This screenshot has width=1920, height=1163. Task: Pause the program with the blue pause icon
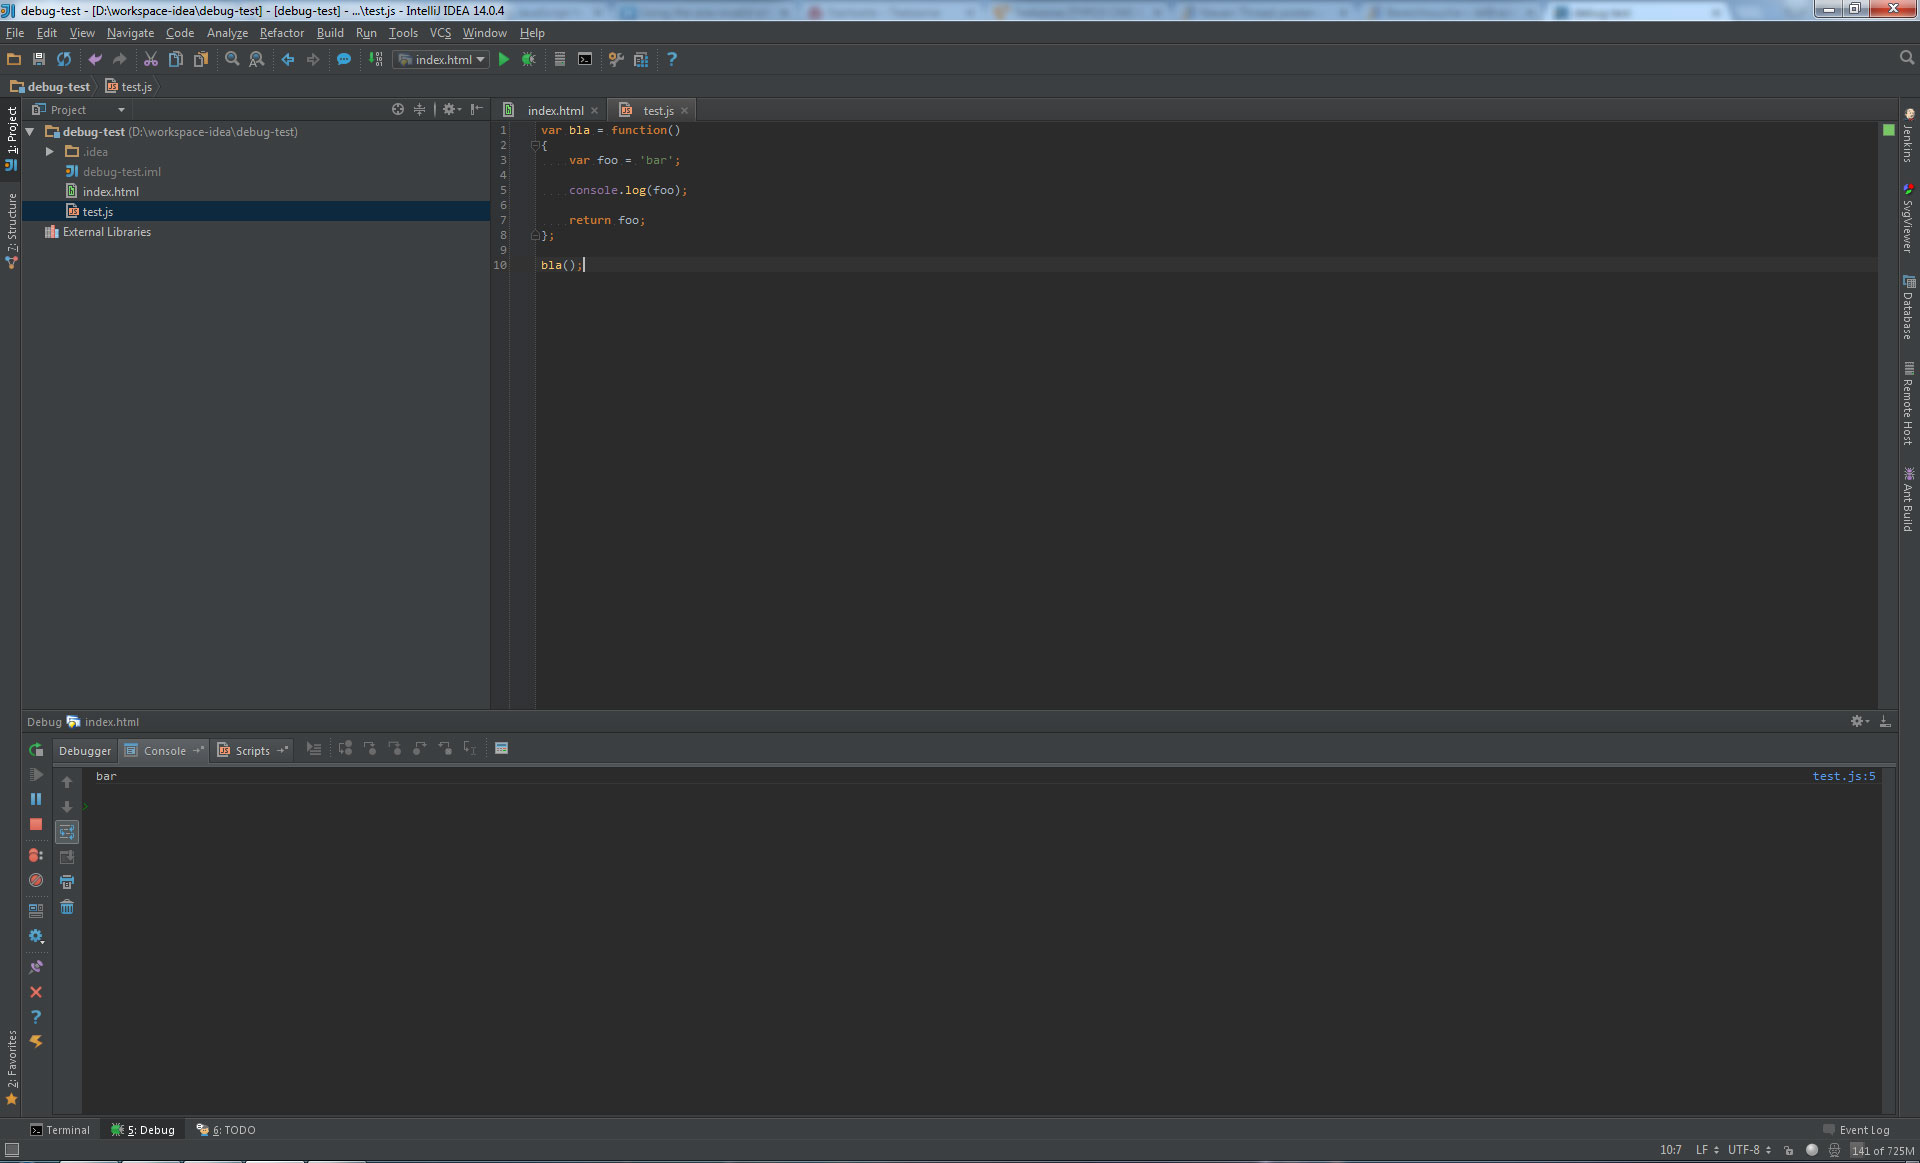pyautogui.click(x=36, y=799)
